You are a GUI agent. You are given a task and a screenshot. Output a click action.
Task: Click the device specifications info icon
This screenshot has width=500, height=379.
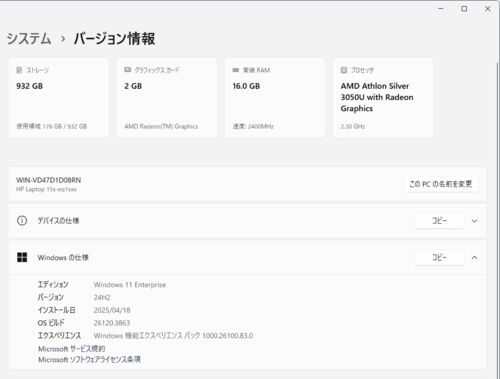tap(22, 221)
